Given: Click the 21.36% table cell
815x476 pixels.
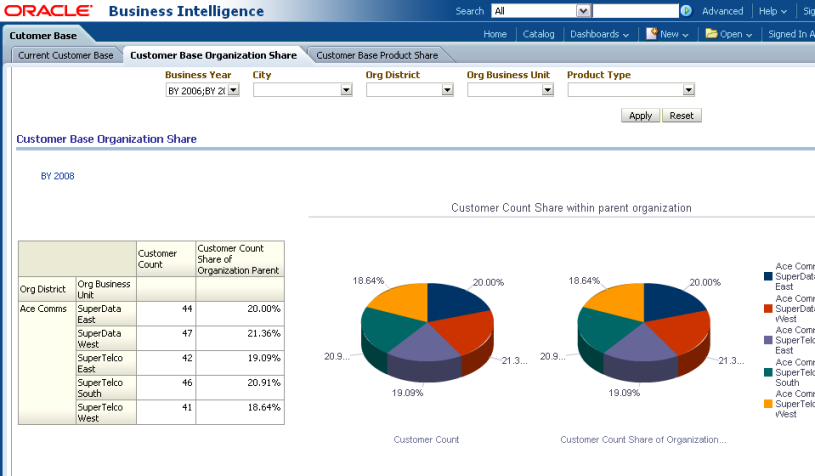Looking at the screenshot, I should click(240, 338).
